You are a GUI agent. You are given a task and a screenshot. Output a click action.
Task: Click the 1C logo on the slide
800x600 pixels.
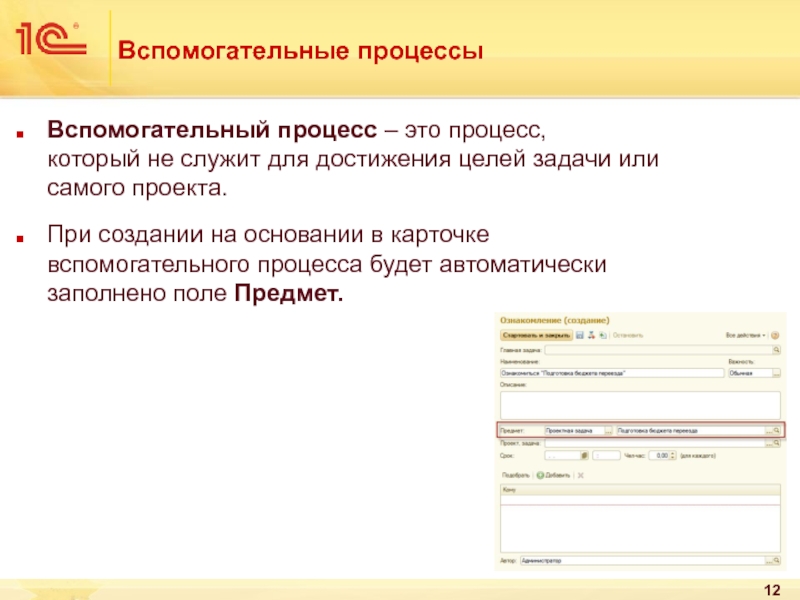[x=51, y=38]
